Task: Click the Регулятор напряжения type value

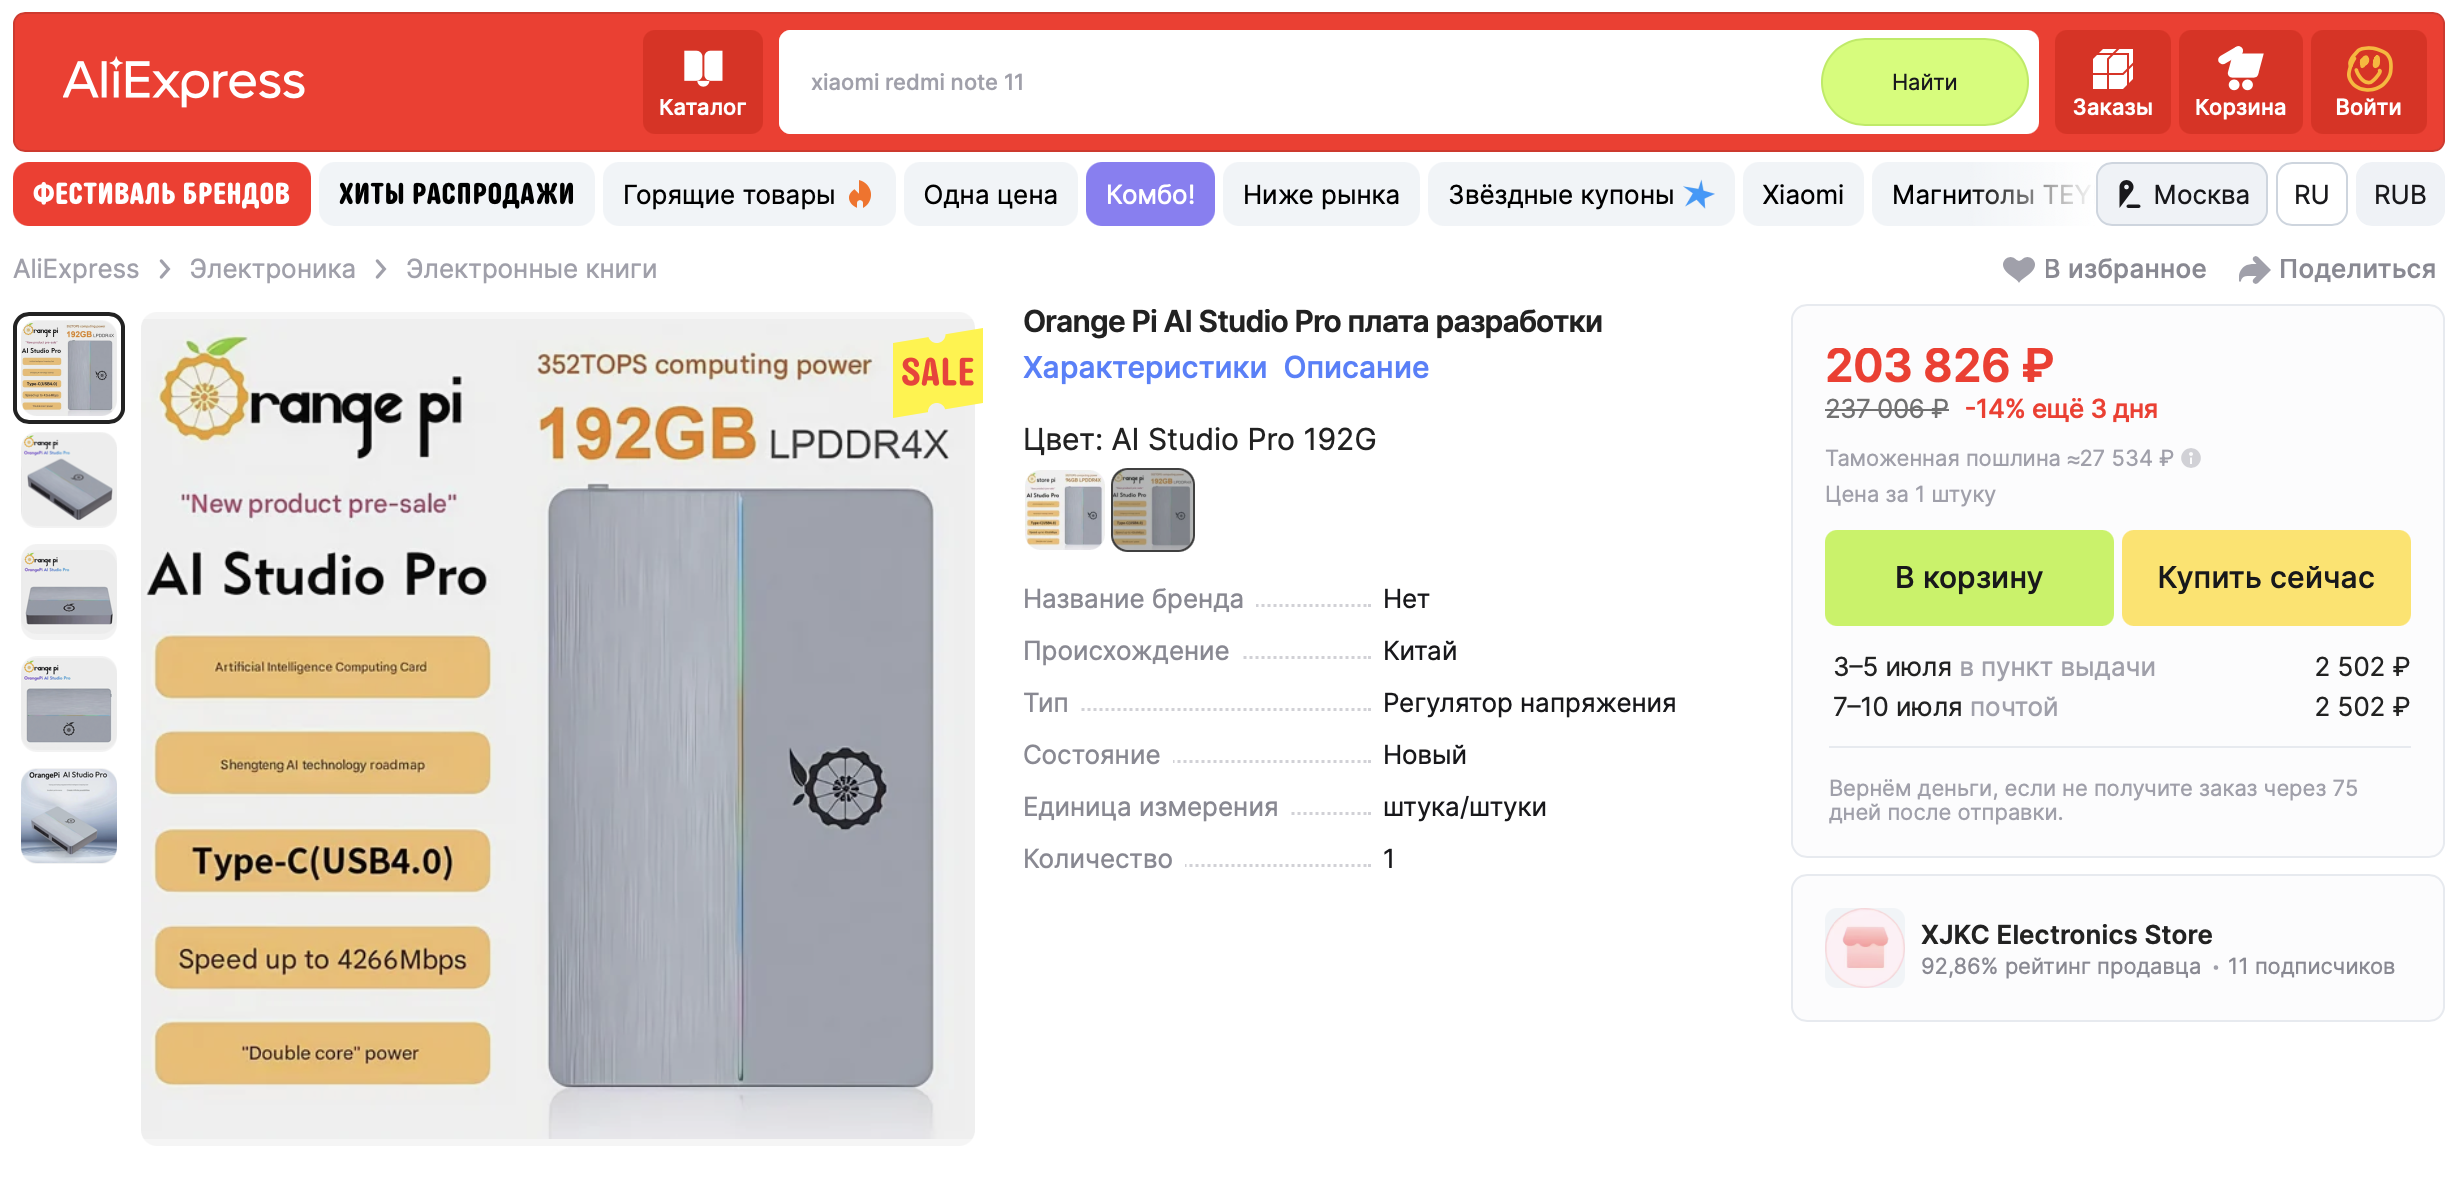Action: (x=1529, y=703)
